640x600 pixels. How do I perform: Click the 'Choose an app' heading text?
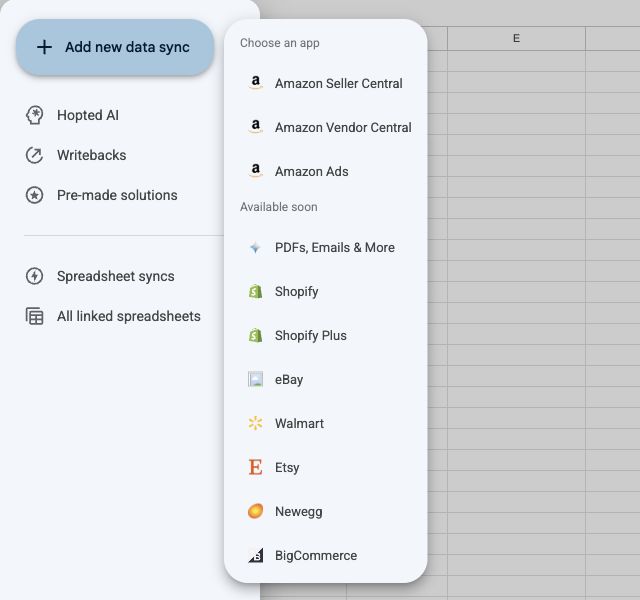coord(280,43)
